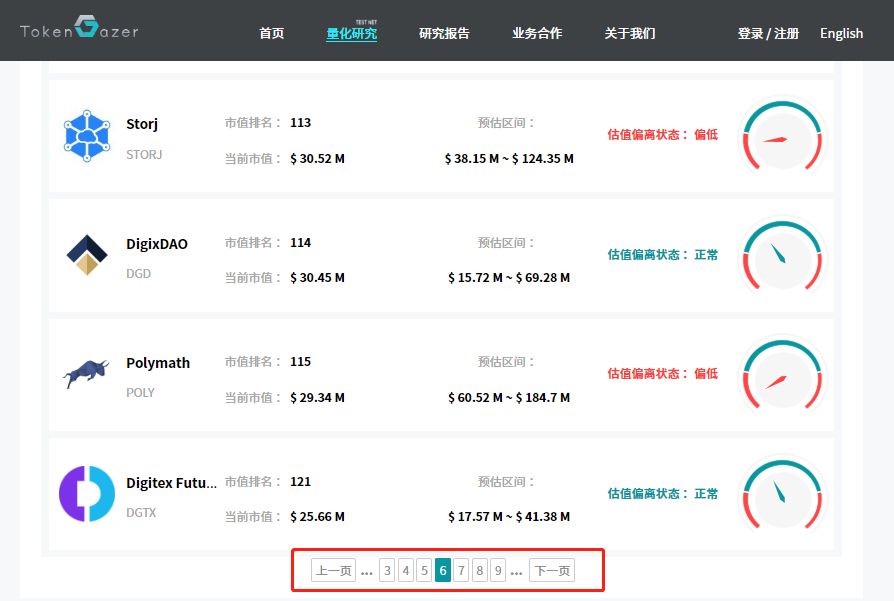Click Digitex status 估值偏离状态: 正常

663,494
